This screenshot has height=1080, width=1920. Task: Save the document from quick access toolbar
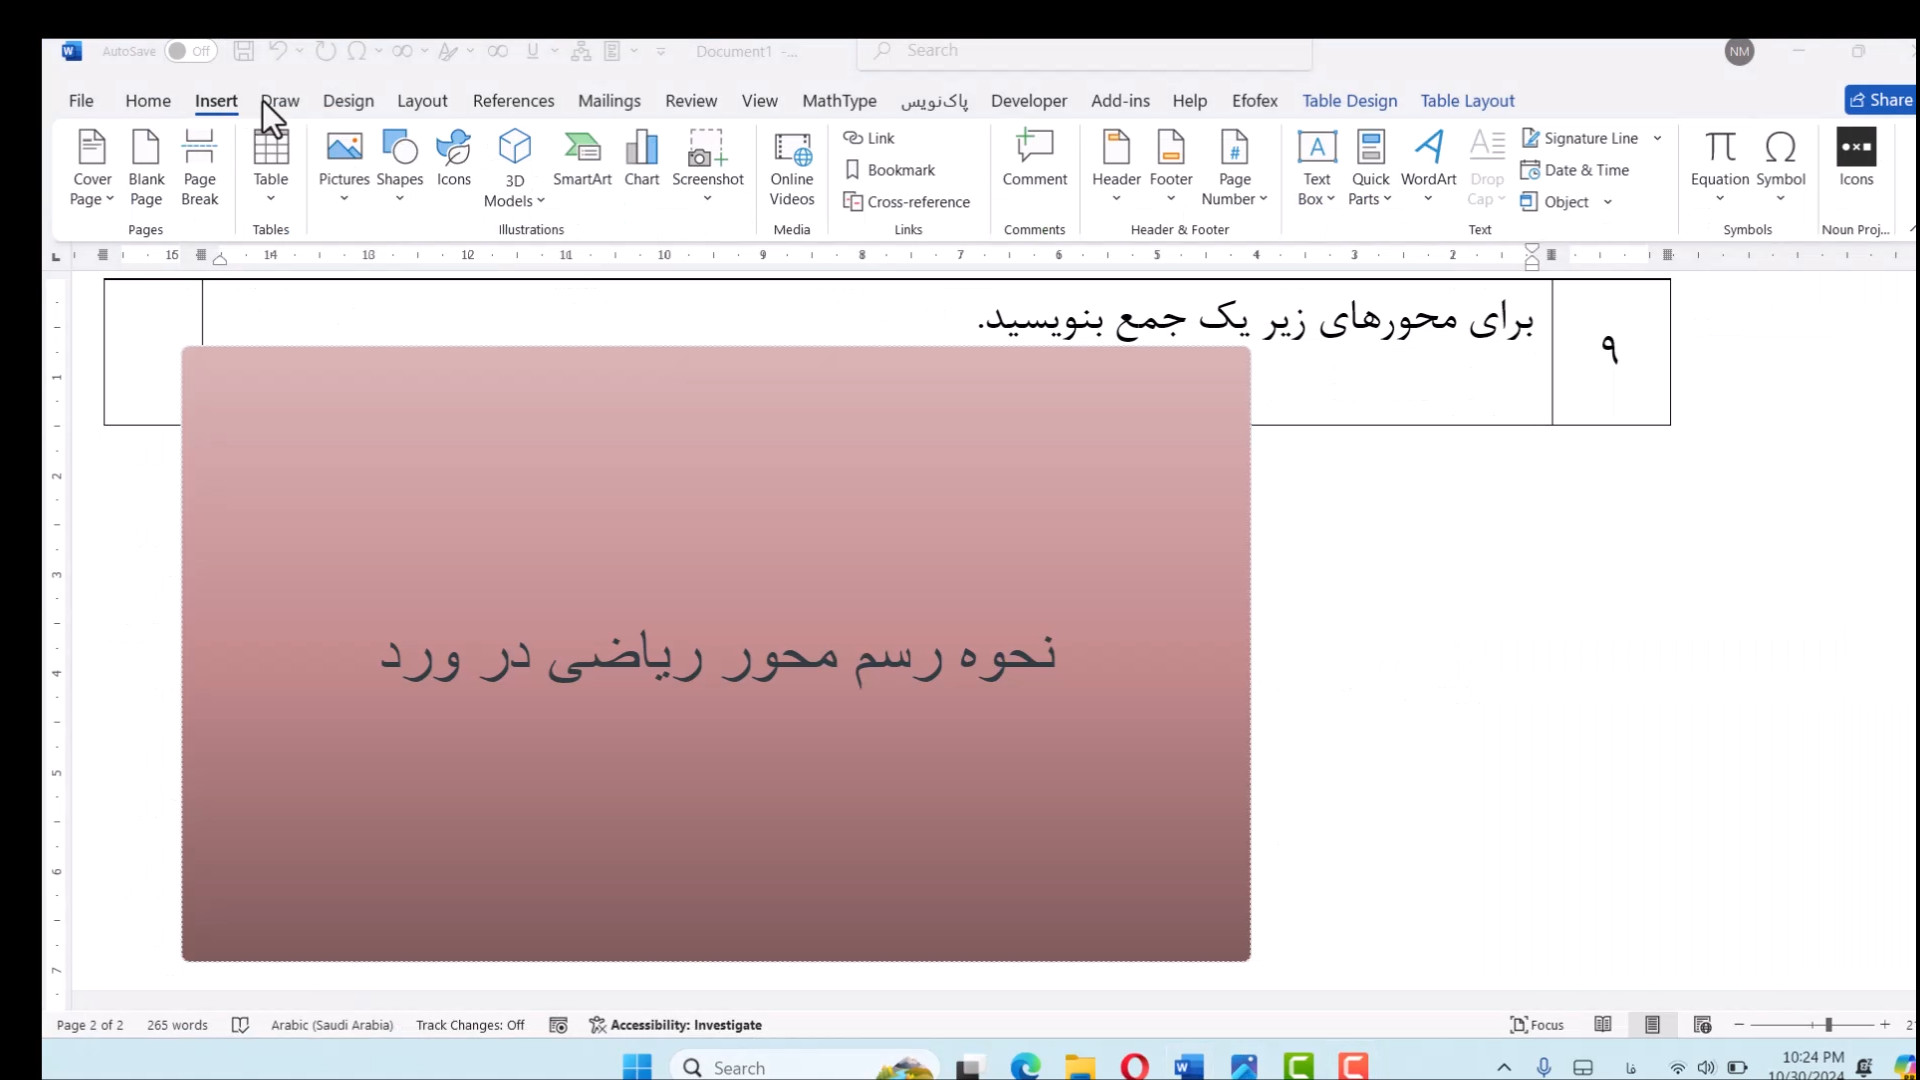243,51
